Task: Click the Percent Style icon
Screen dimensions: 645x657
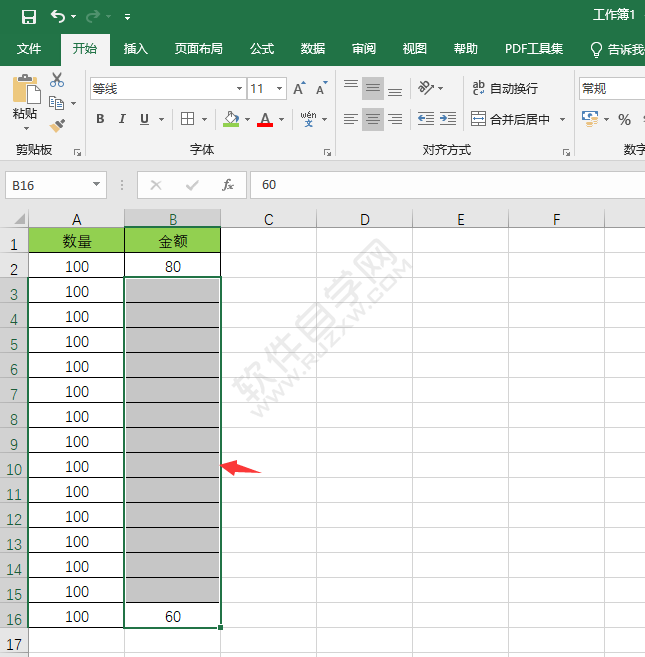Action: coord(624,119)
